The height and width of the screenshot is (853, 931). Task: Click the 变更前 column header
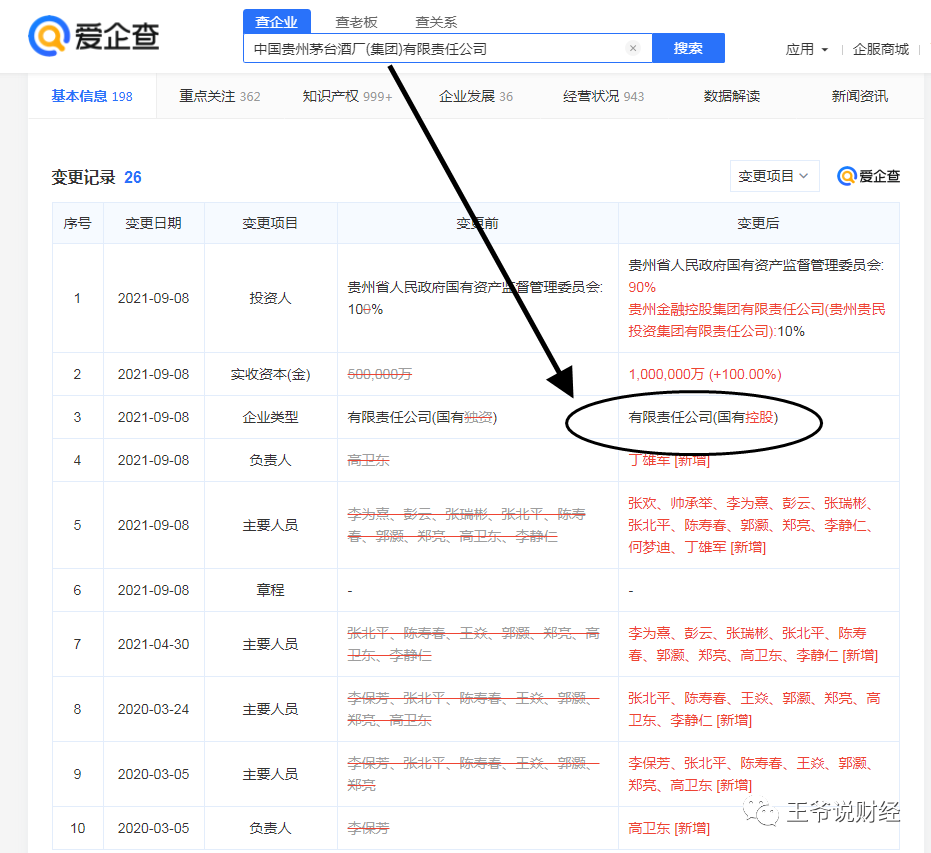click(x=477, y=223)
